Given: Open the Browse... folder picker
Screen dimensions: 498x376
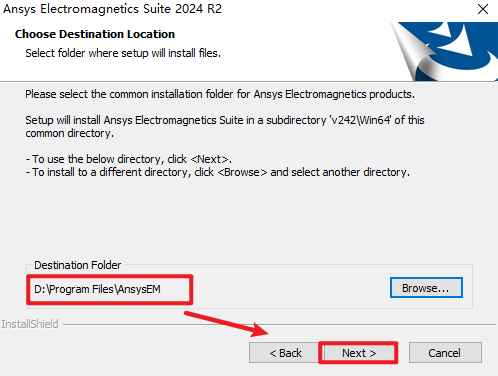Looking at the screenshot, I should 426,288.
